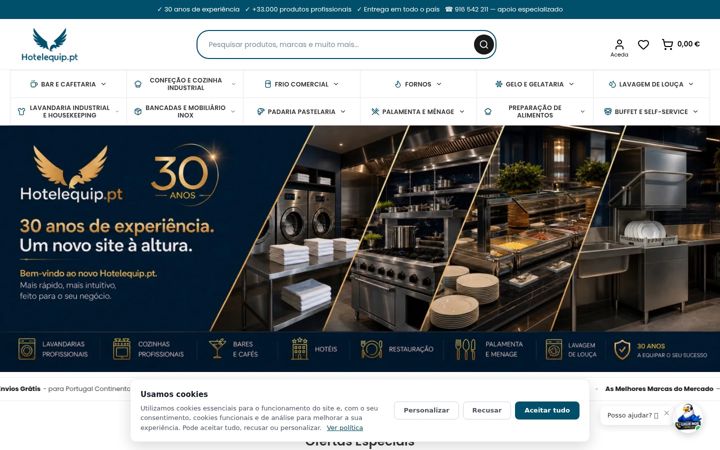Image resolution: width=720 pixels, height=450 pixels.
Task: Expand the Lavagem de Louça menu chevron
Action: [x=691, y=84]
